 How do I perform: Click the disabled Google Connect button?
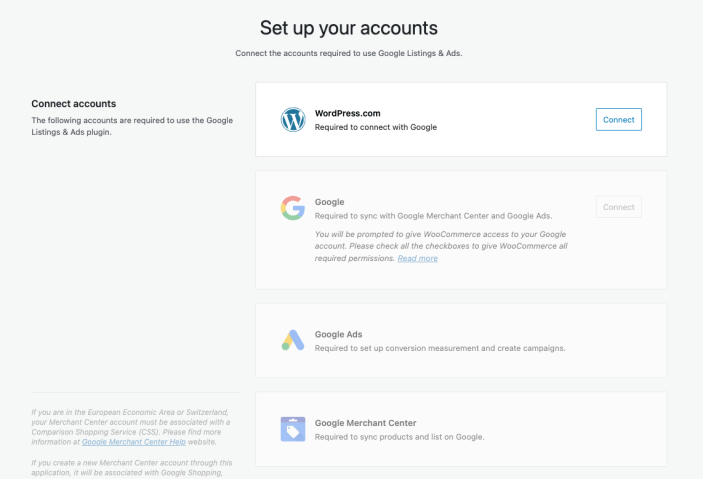click(x=619, y=207)
